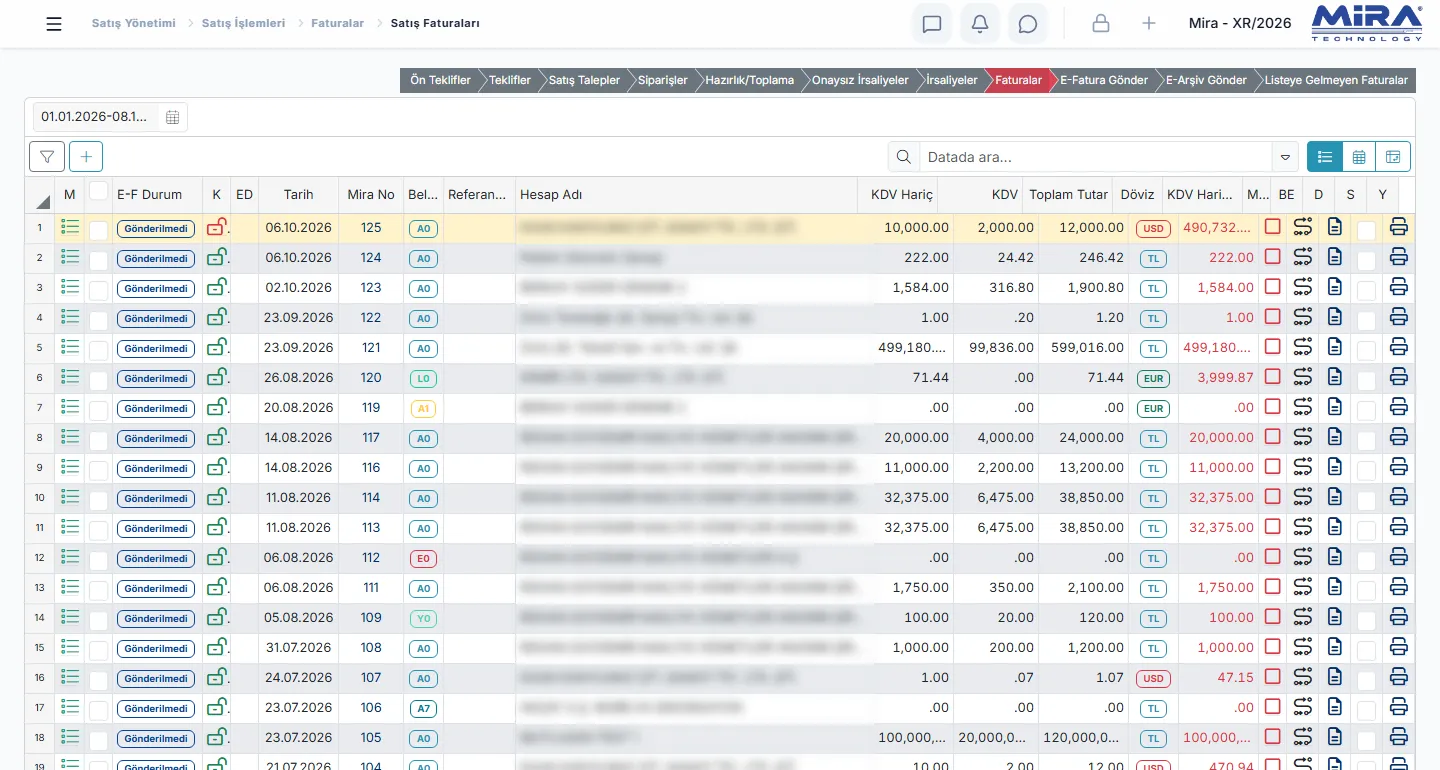Open the filter funnel icon
The image size is (1440, 770).
click(47, 157)
